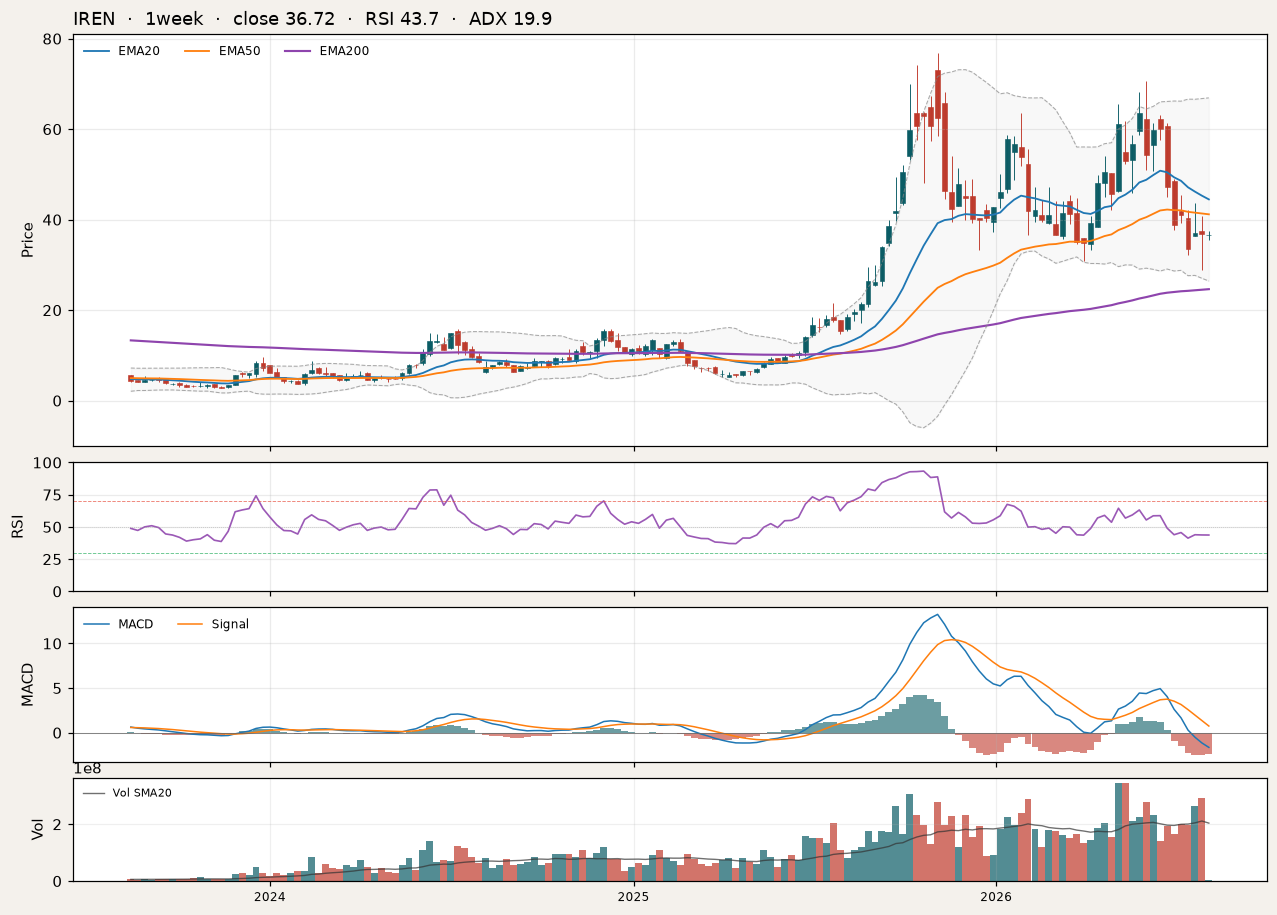The height and width of the screenshot is (915, 1277).
Task: Click the EMA50 legend label
Action: point(239,51)
